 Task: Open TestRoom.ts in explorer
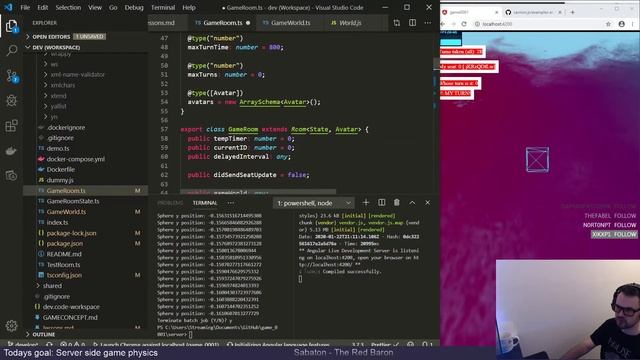point(63,264)
